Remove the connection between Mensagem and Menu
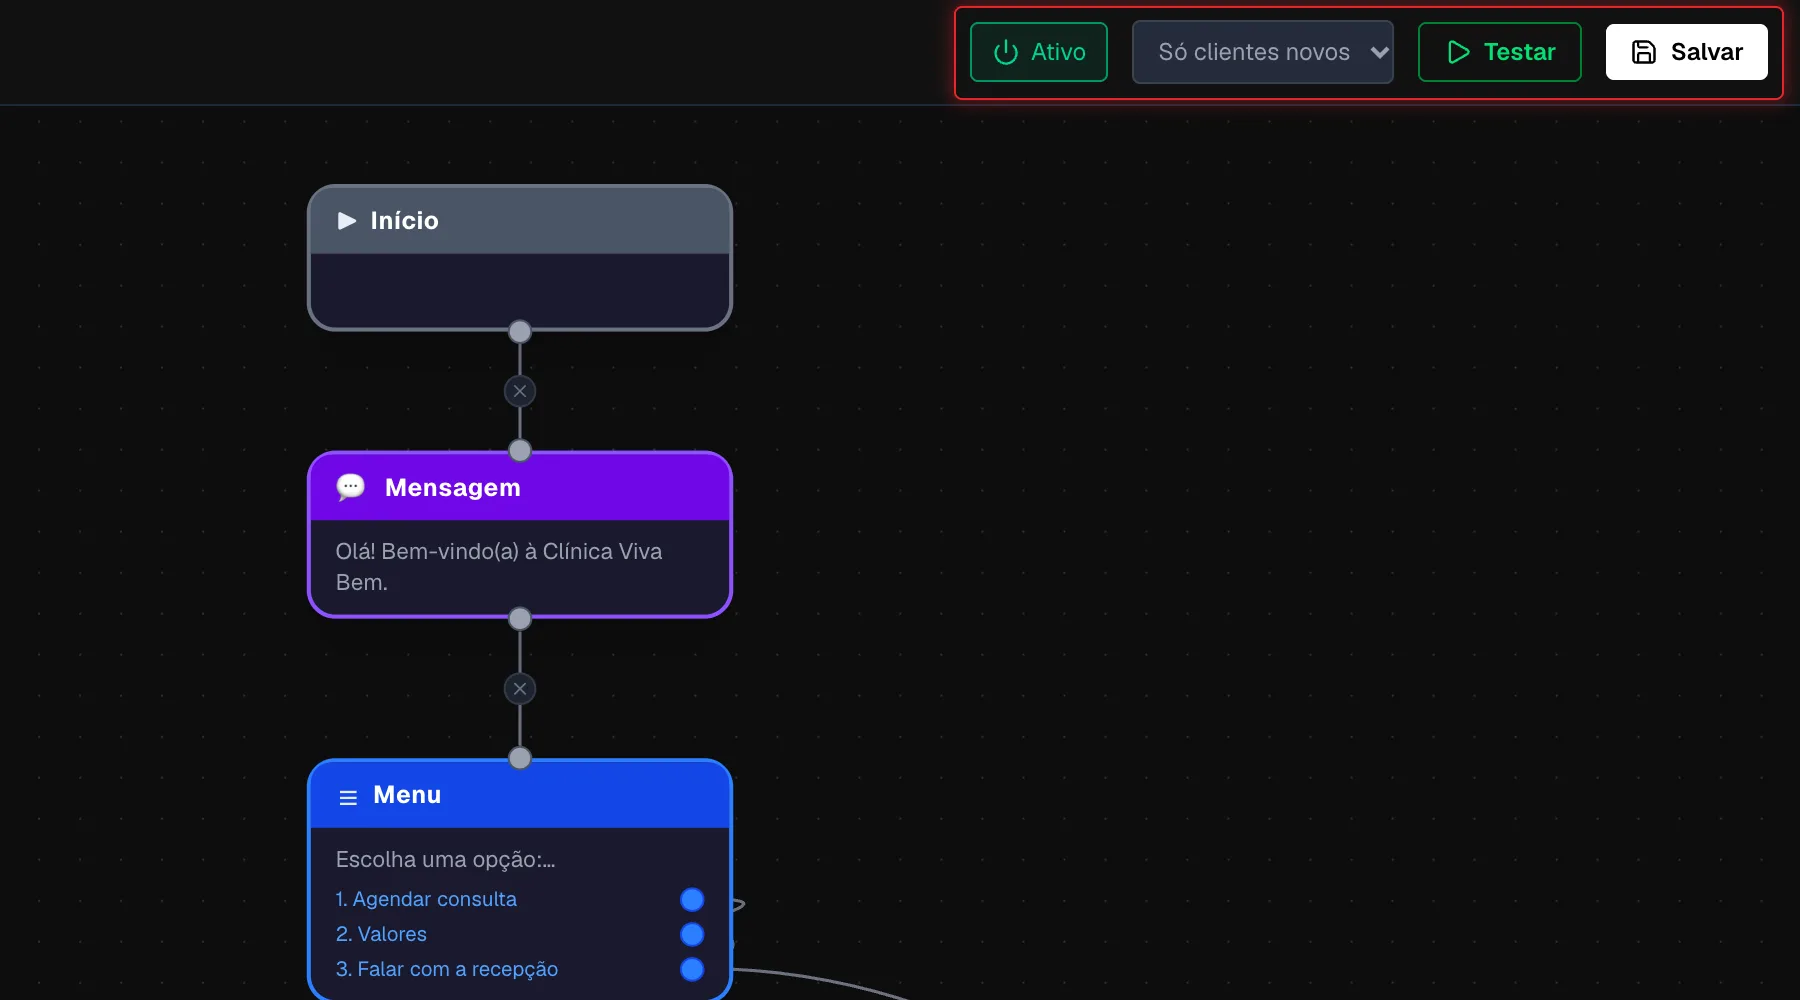This screenshot has height=1000, width=1800. (x=520, y=689)
